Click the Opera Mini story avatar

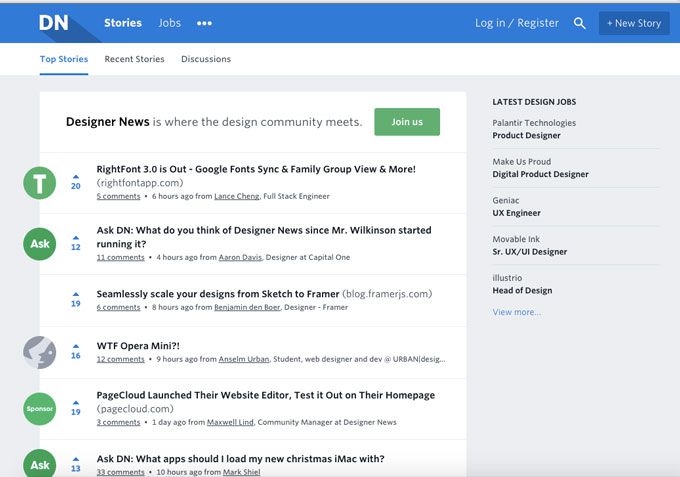tap(39, 353)
